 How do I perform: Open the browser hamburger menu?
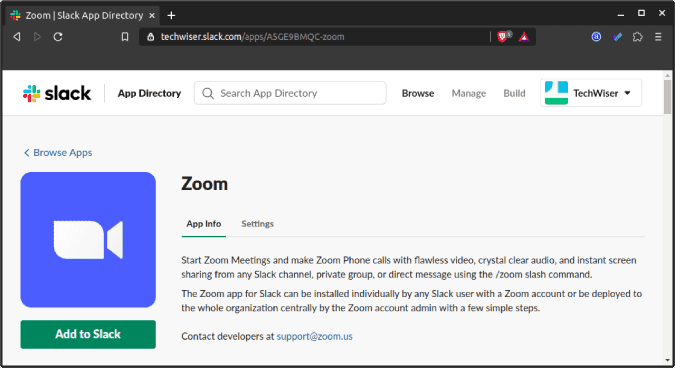point(658,37)
